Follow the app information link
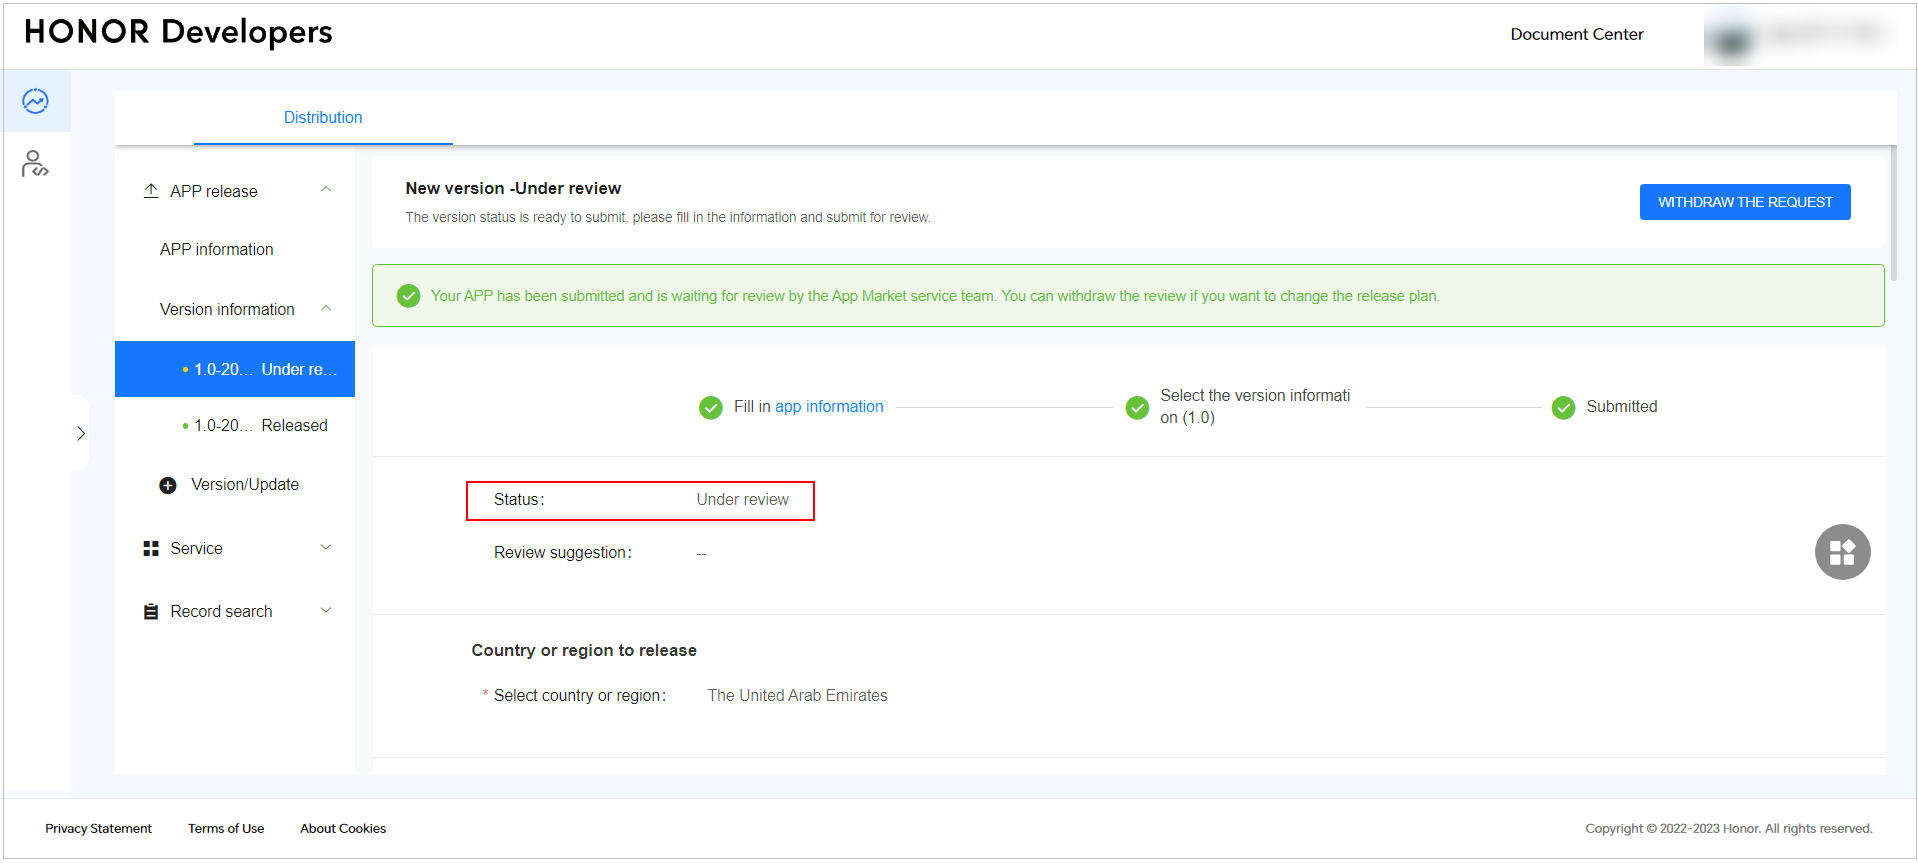 tap(829, 407)
